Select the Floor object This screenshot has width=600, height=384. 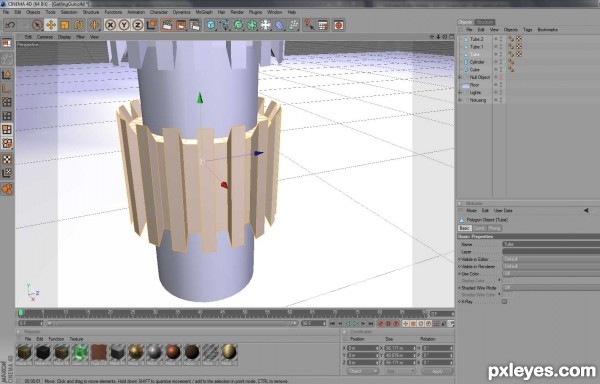[x=474, y=85]
